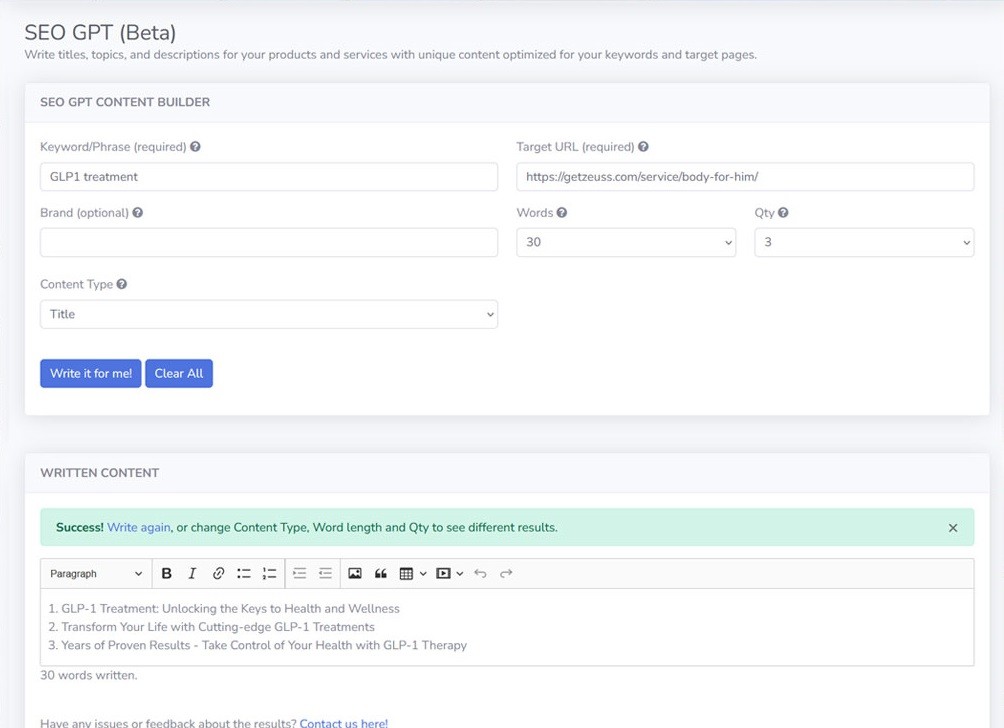Redo the last editor change
This screenshot has height=728, width=1004.
tap(506, 574)
